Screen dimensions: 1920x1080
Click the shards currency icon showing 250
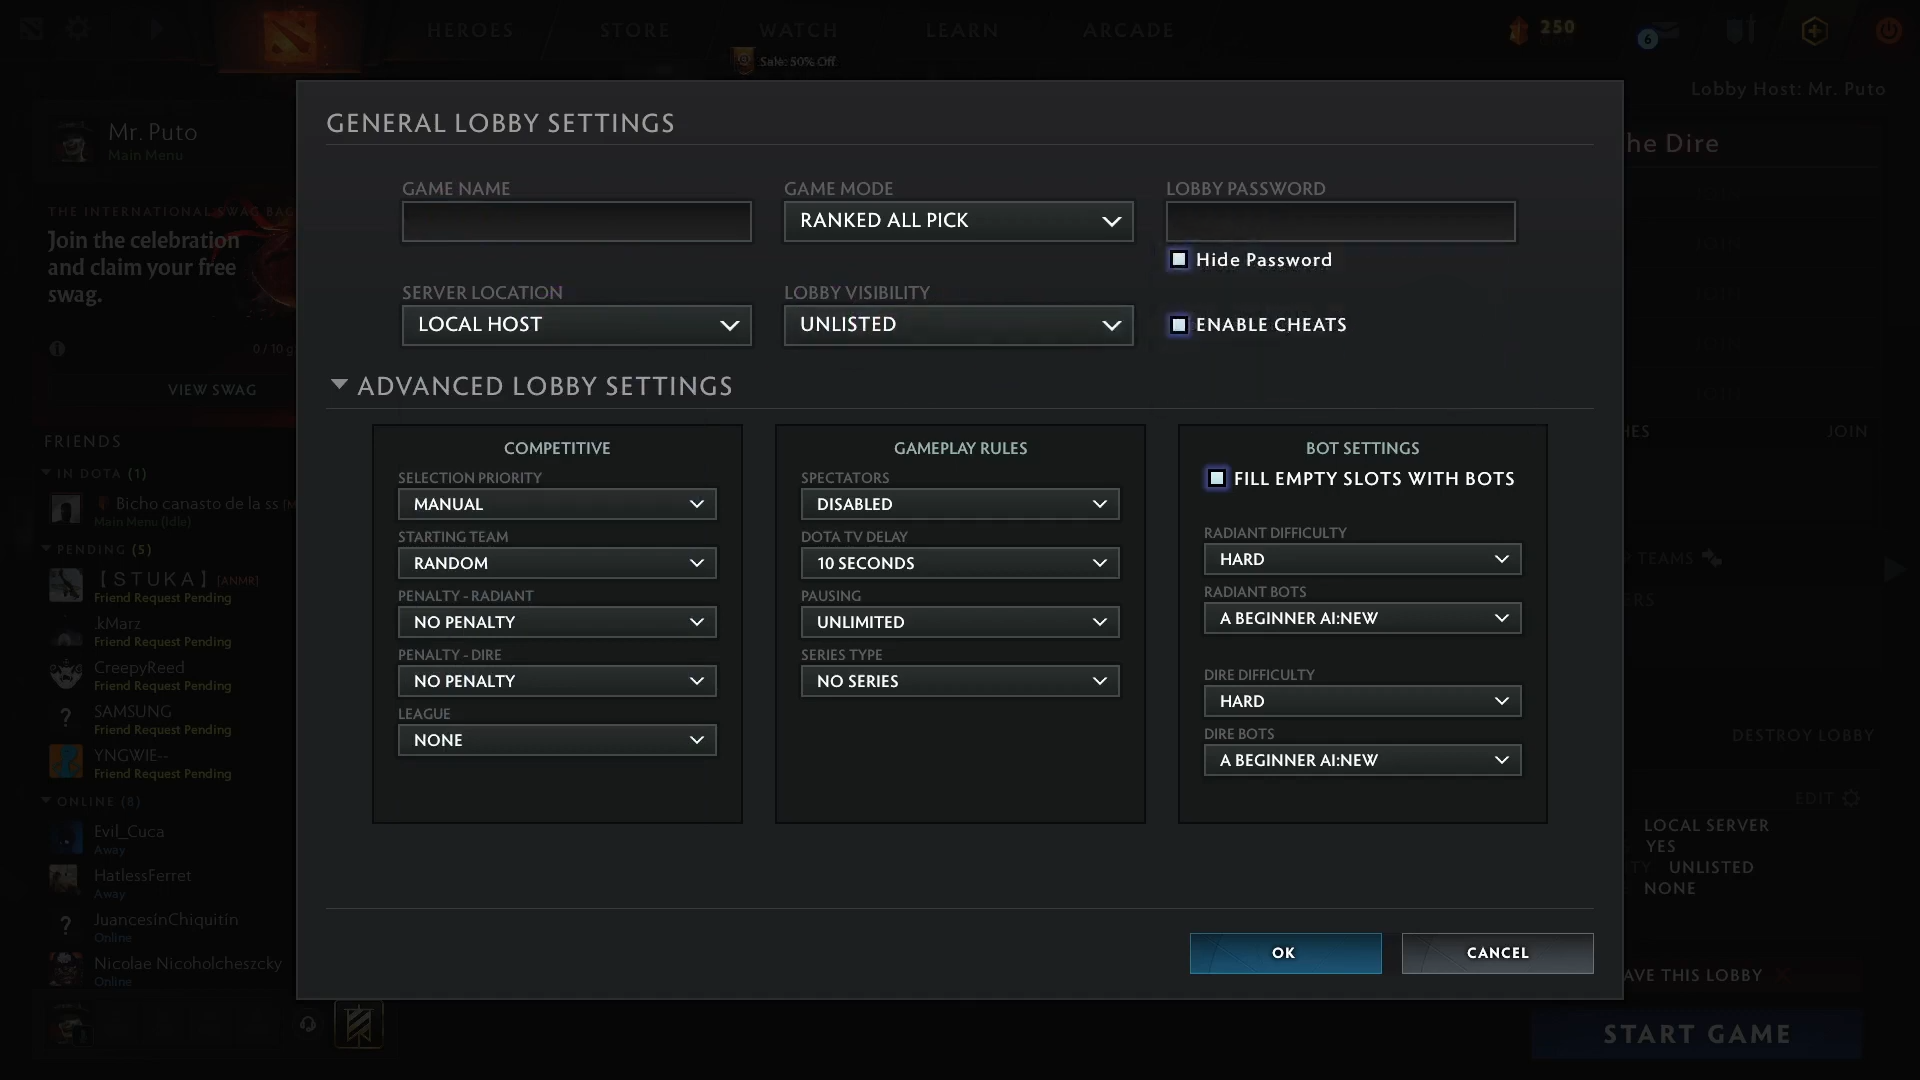click(x=1519, y=31)
